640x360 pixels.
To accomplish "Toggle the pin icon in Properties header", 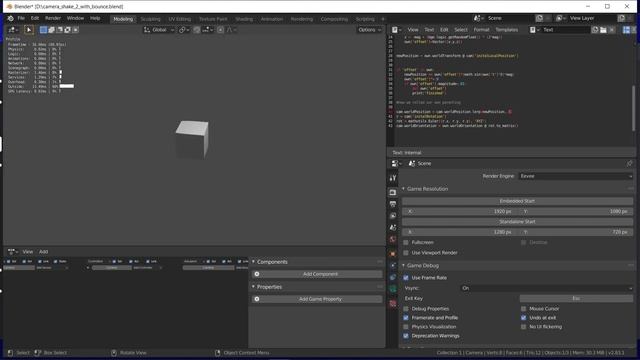I will [x=629, y=163].
